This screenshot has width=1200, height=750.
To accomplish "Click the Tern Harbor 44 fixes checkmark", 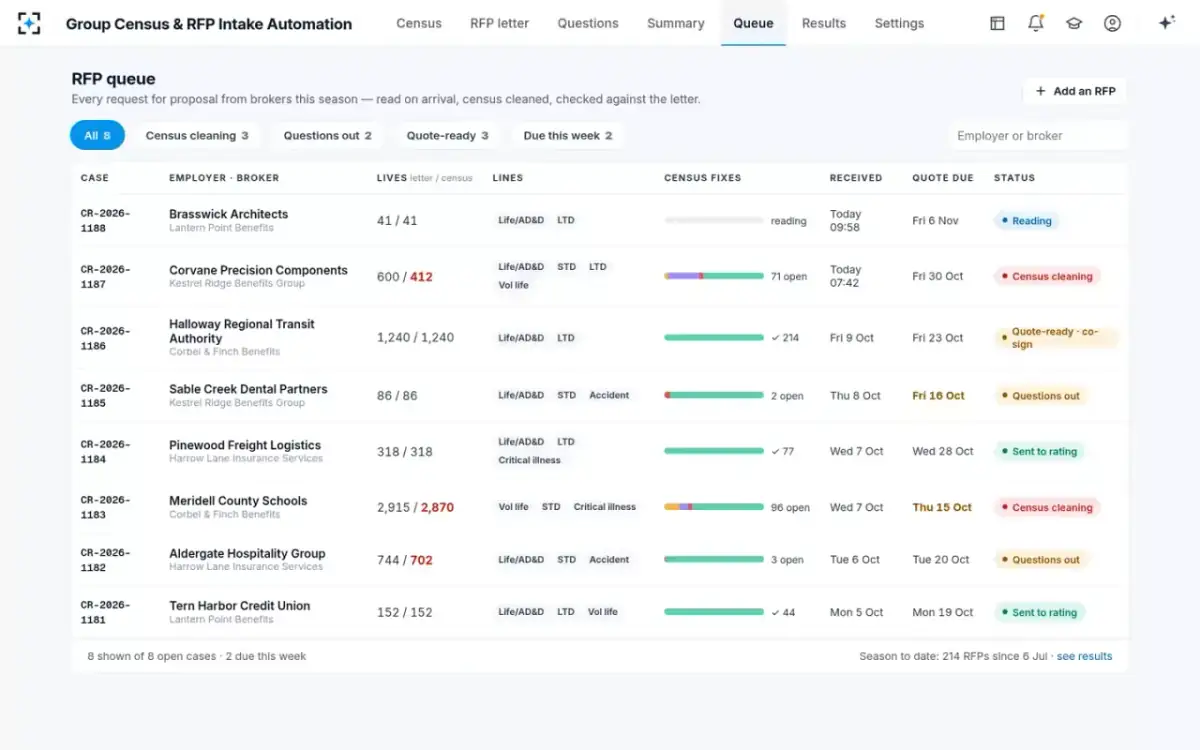I will pyautogui.click(x=783, y=612).
